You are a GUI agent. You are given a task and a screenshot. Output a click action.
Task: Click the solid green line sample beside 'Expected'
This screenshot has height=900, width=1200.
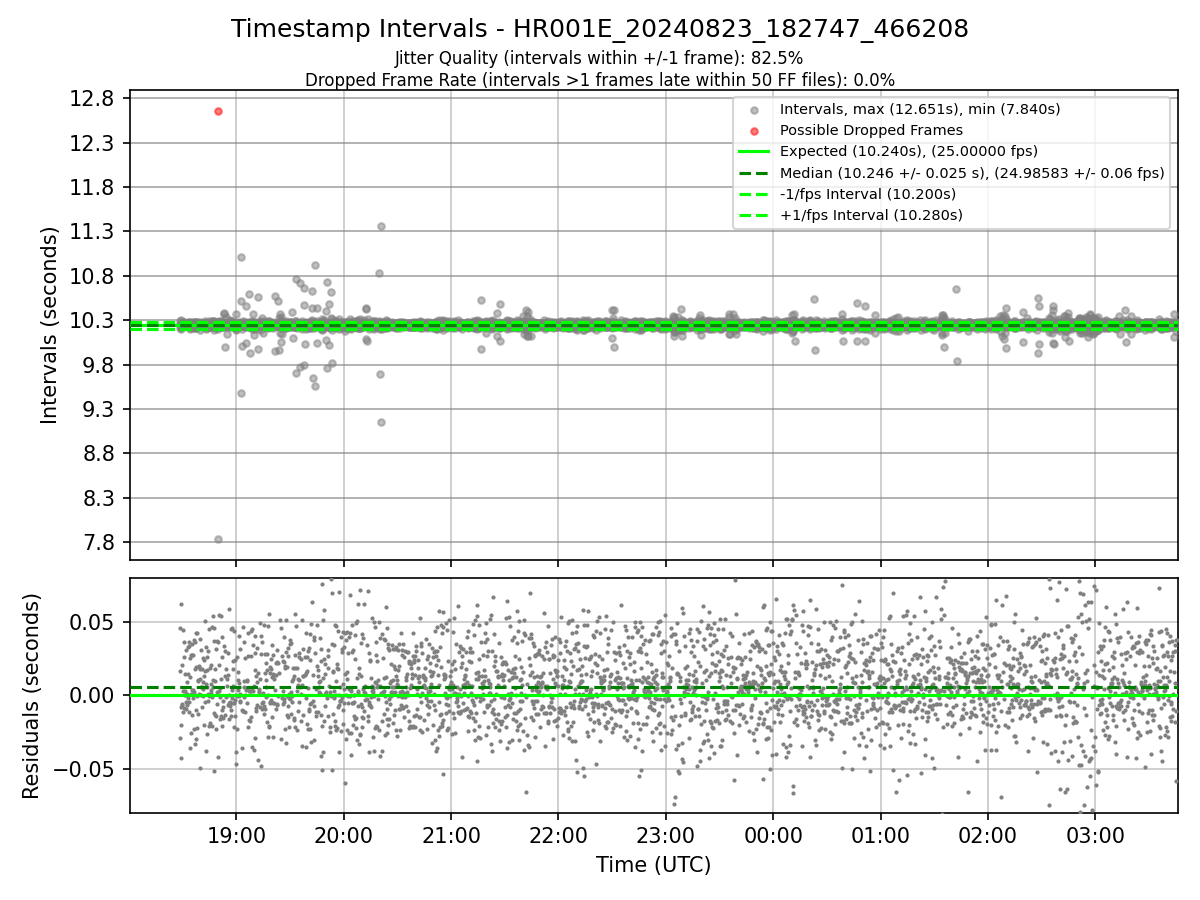754,152
